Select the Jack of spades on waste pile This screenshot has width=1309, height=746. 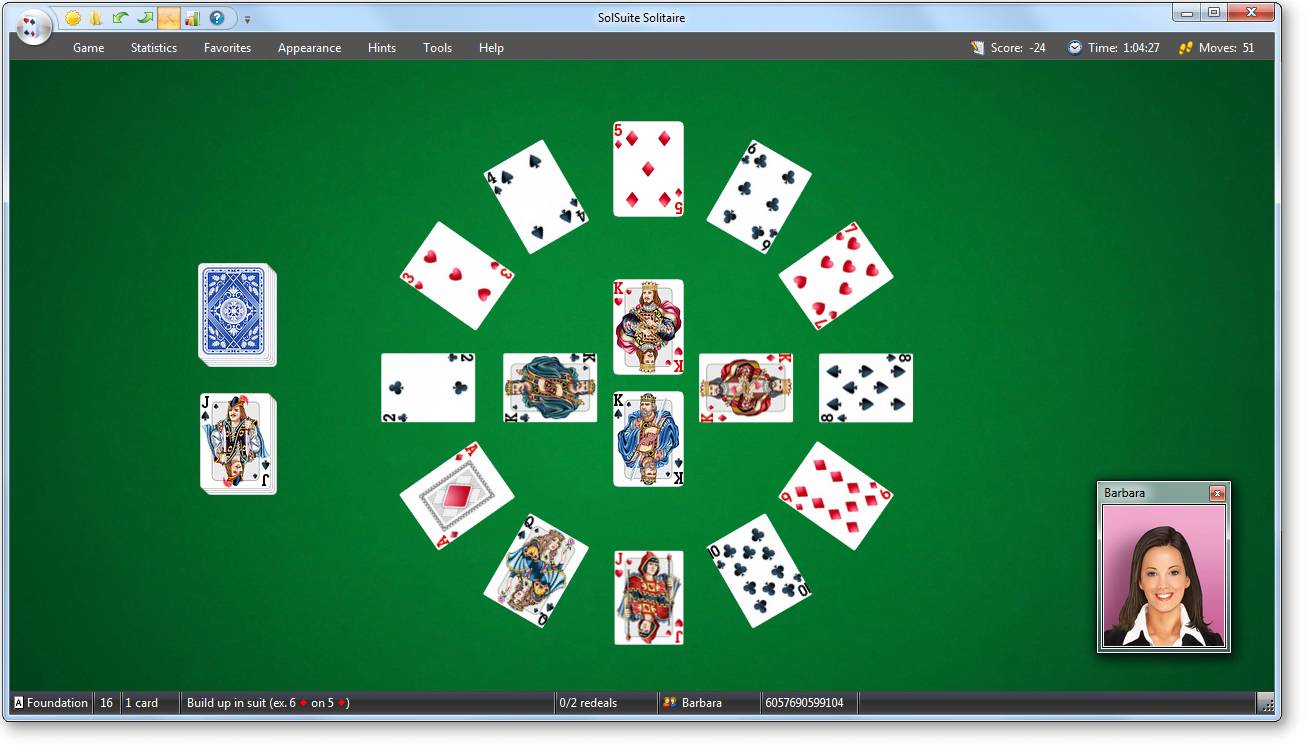tap(237, 442)
